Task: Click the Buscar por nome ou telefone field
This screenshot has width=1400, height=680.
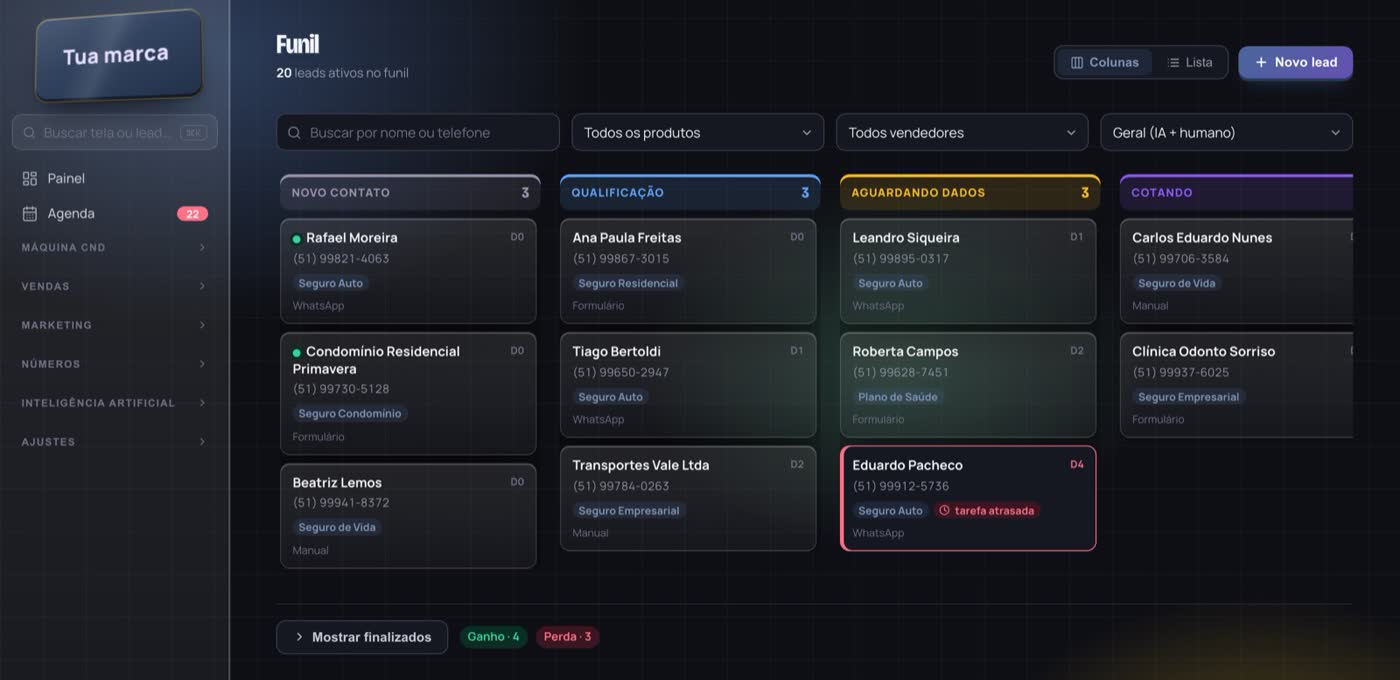Action: tap(418, 132)
